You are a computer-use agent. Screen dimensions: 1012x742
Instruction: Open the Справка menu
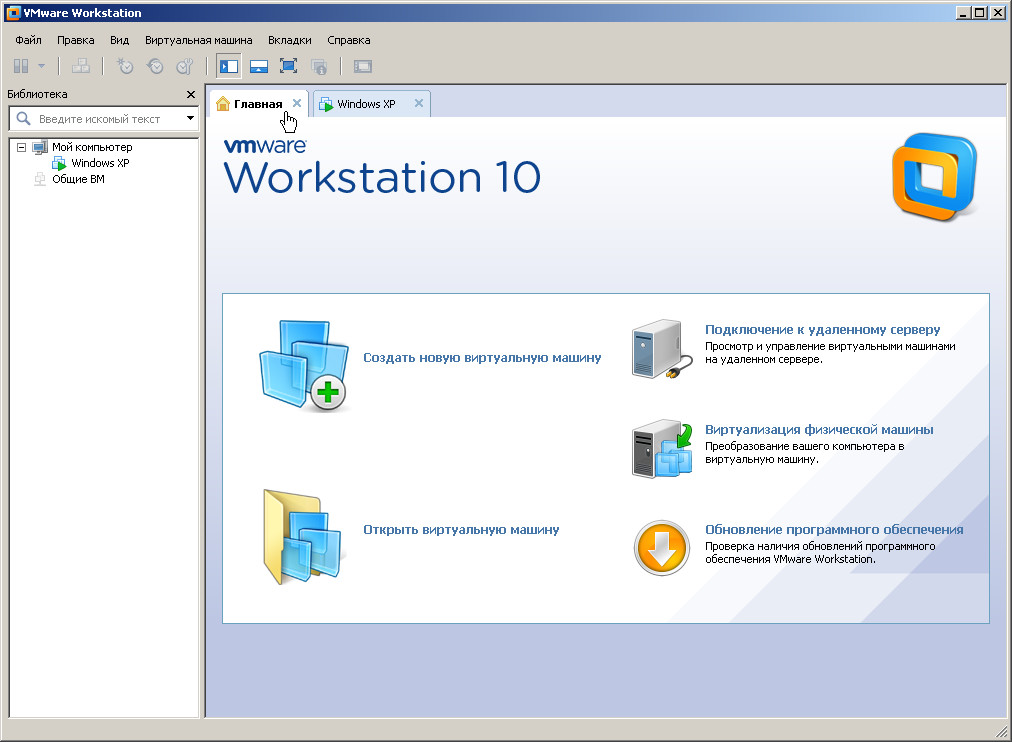click(349, 40)
